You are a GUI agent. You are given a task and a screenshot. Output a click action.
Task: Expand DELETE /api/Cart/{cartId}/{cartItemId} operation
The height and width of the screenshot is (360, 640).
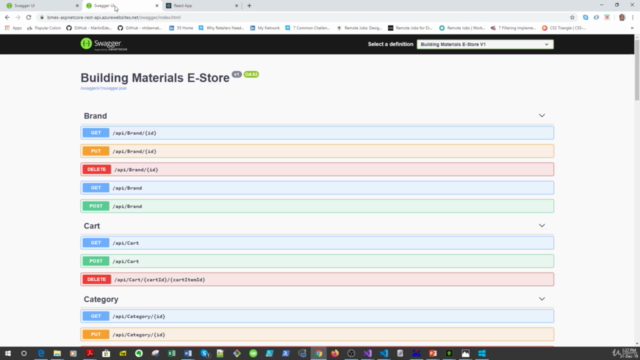pos(317,280)
